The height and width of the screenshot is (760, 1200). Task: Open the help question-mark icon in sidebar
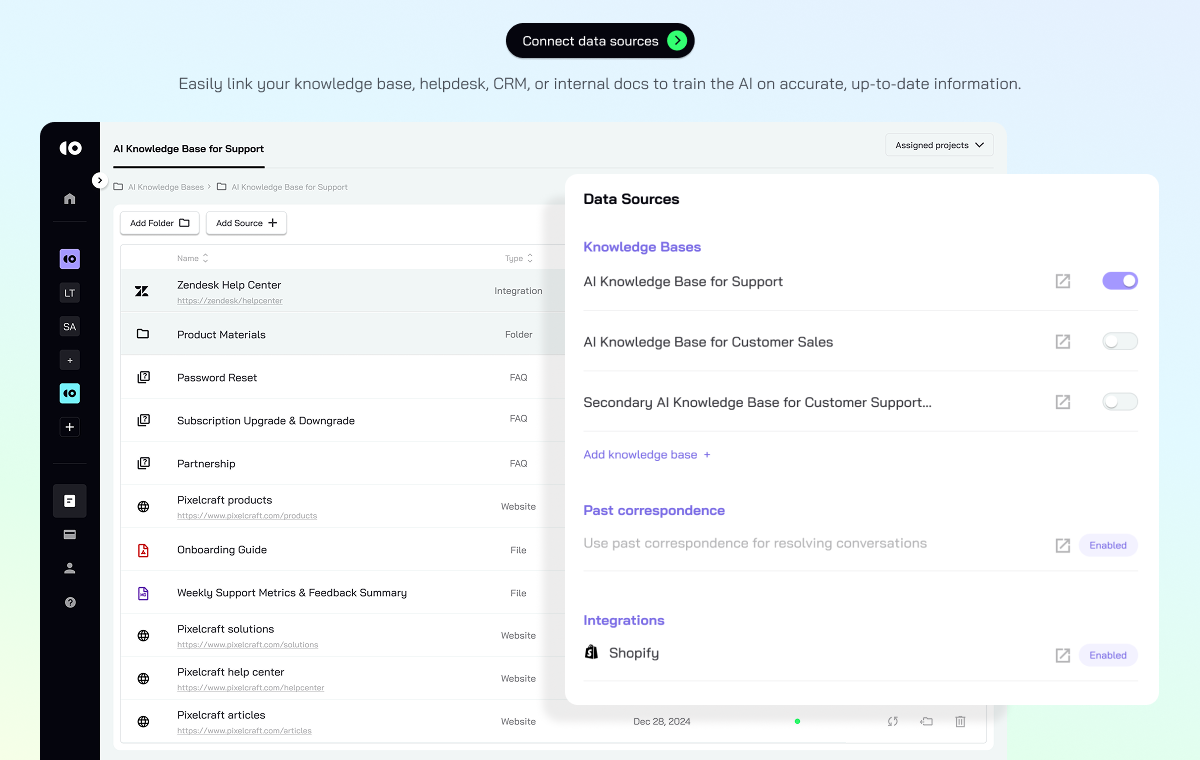coord(70,603)
